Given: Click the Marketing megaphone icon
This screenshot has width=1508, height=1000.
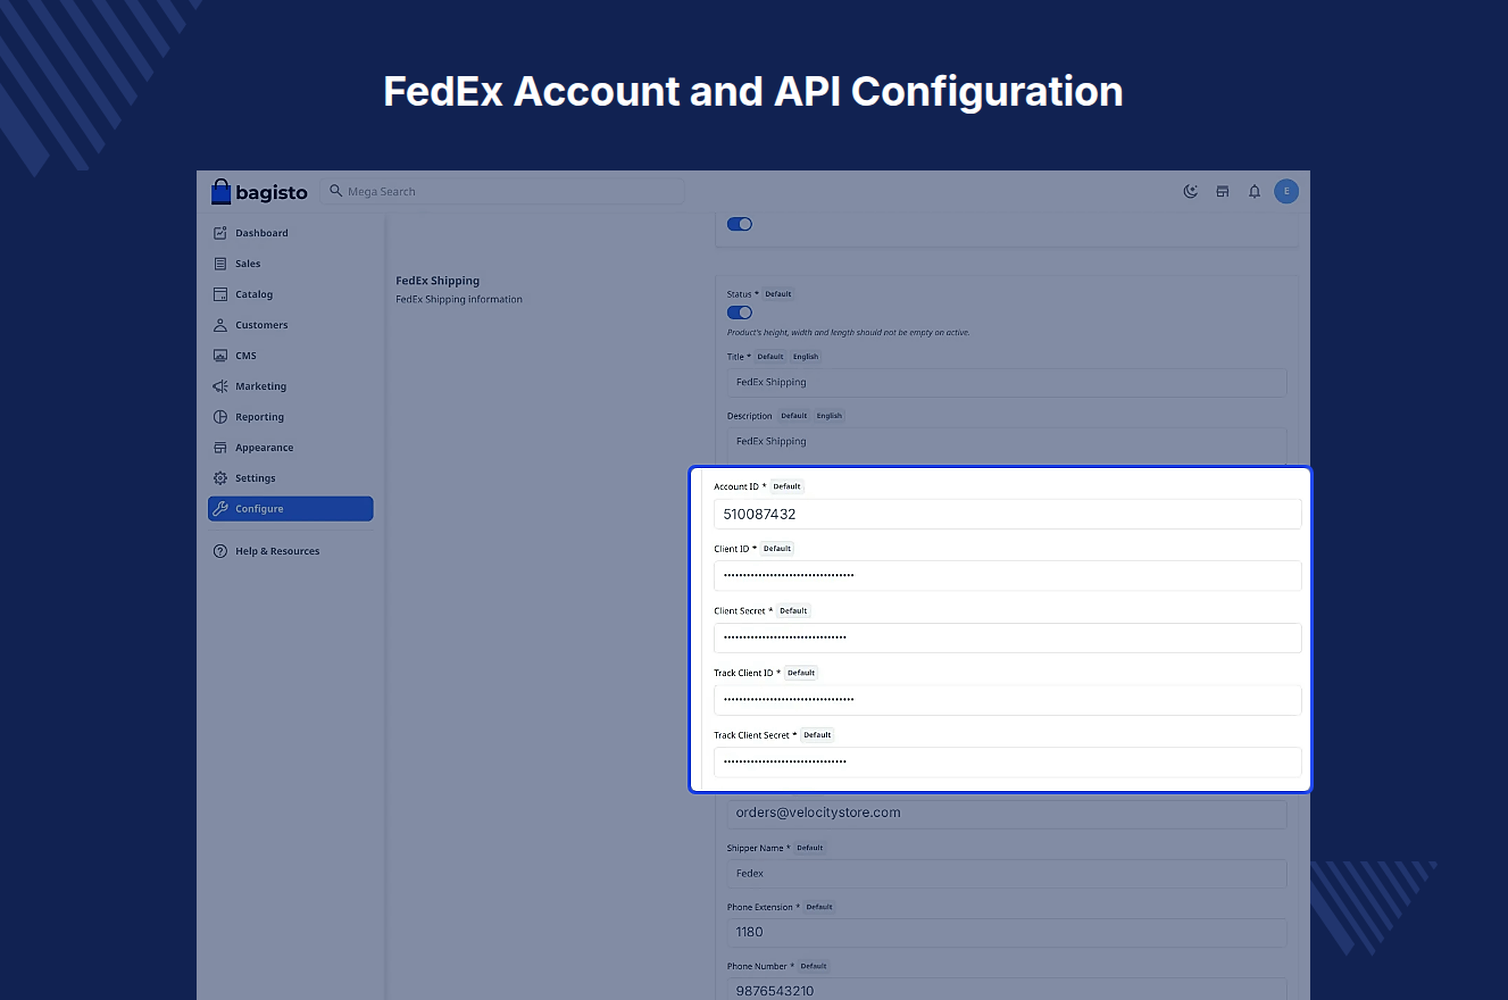Looking at the screenshot, I should [220, 386].
